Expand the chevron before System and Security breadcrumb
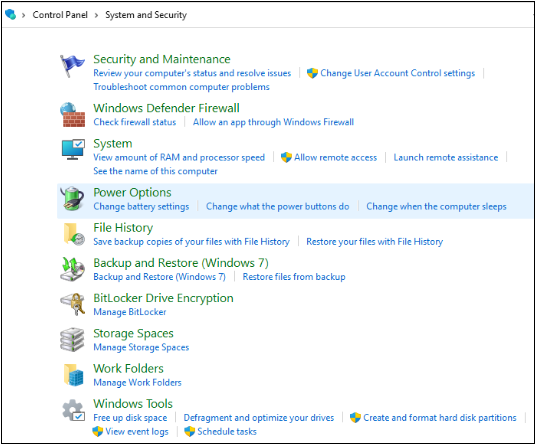The image size is (536, 445). tap(96, 15)
